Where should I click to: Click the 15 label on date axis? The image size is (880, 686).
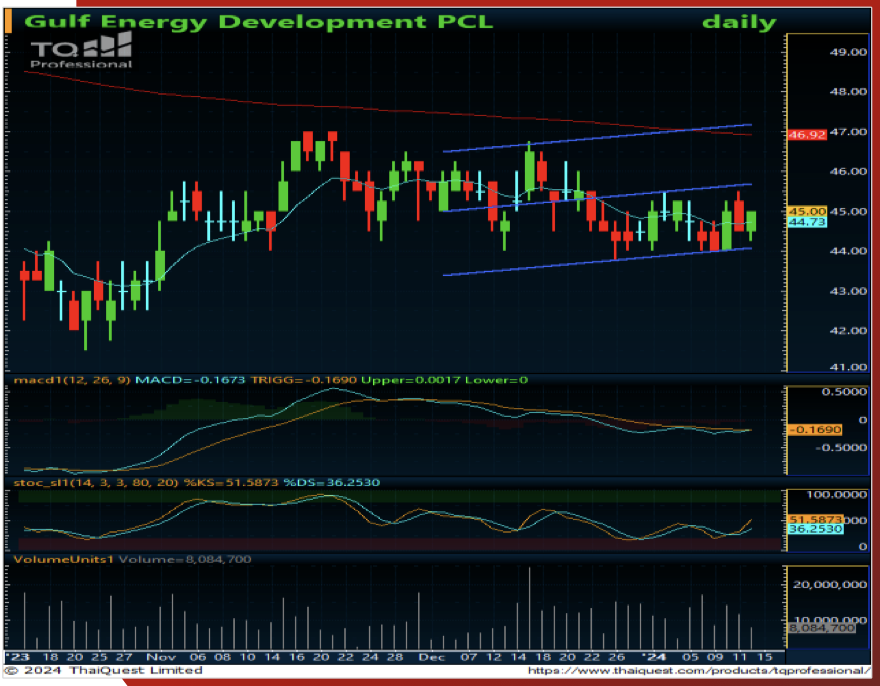pos(764,657)
